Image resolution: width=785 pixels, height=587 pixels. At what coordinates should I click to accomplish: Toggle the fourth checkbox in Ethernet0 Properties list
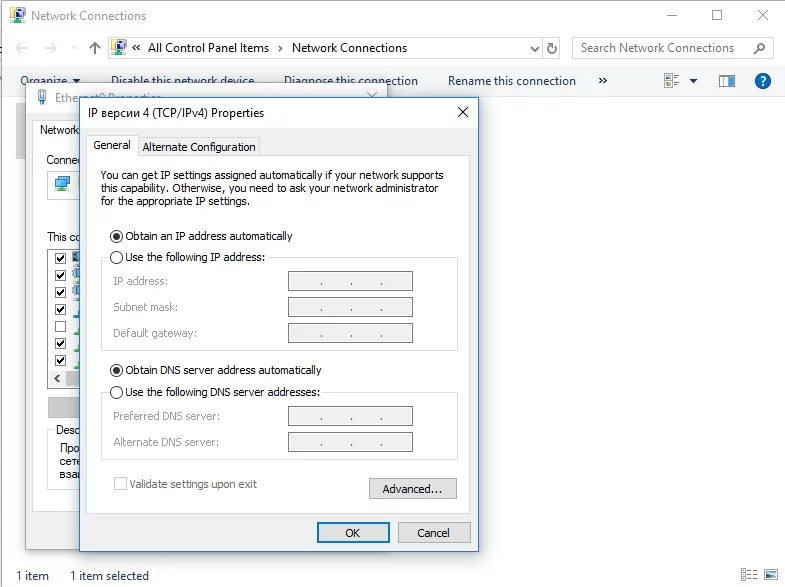(x=61, y=309)
